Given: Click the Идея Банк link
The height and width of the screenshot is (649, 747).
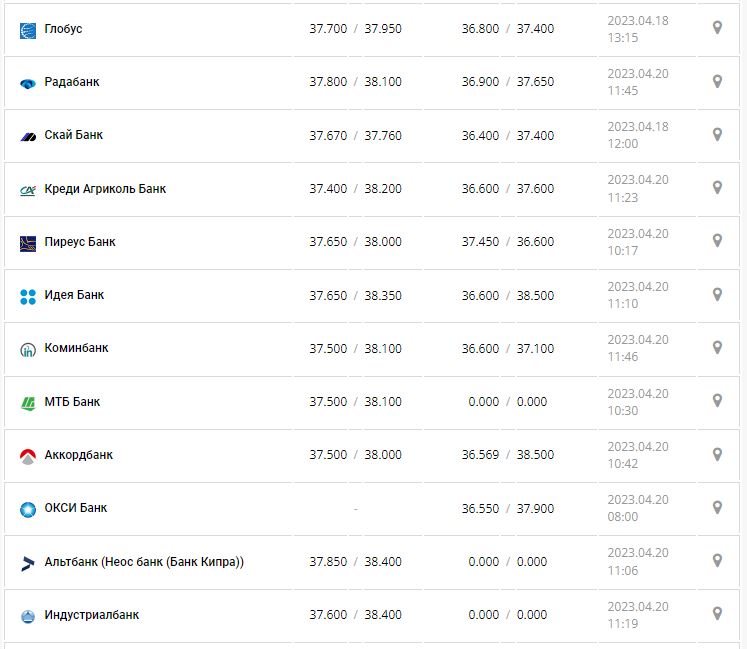Looking at the screenshot, I should click(x=74, y=295).
